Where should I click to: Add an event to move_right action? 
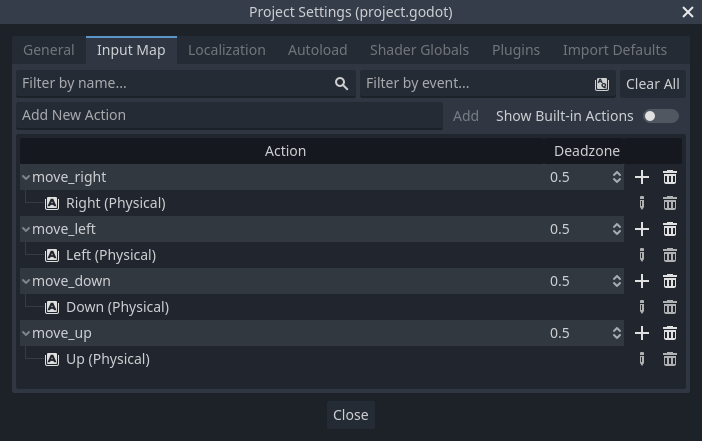click(642, 177)
